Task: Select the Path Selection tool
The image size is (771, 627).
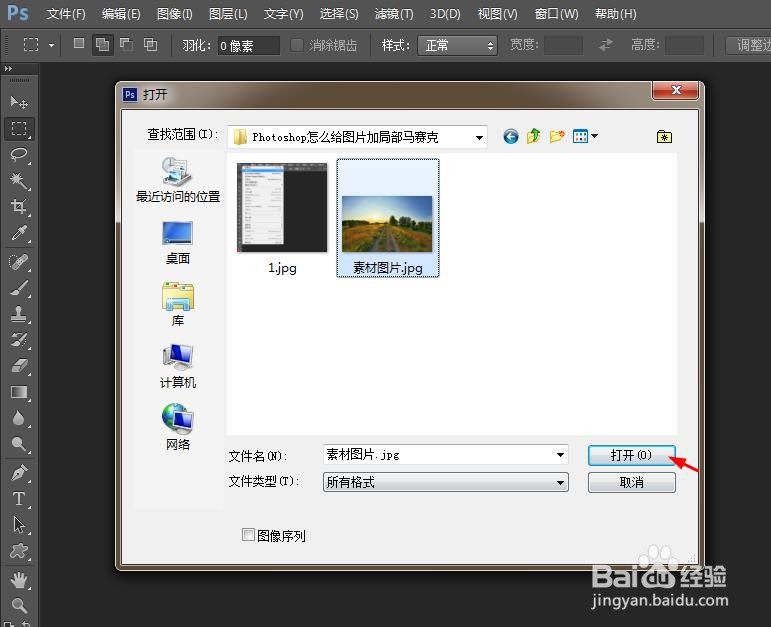Action: (x=19, y=525)
